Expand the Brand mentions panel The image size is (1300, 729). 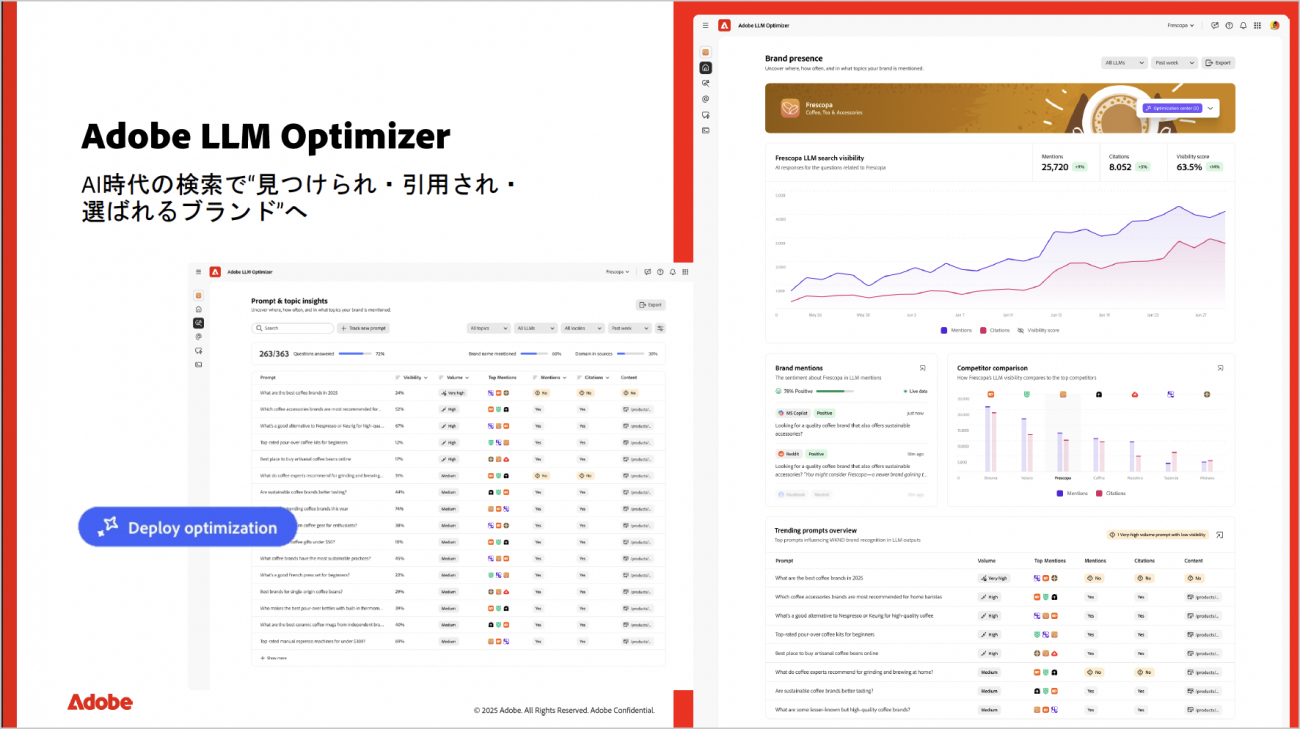(x=923, y=368)
